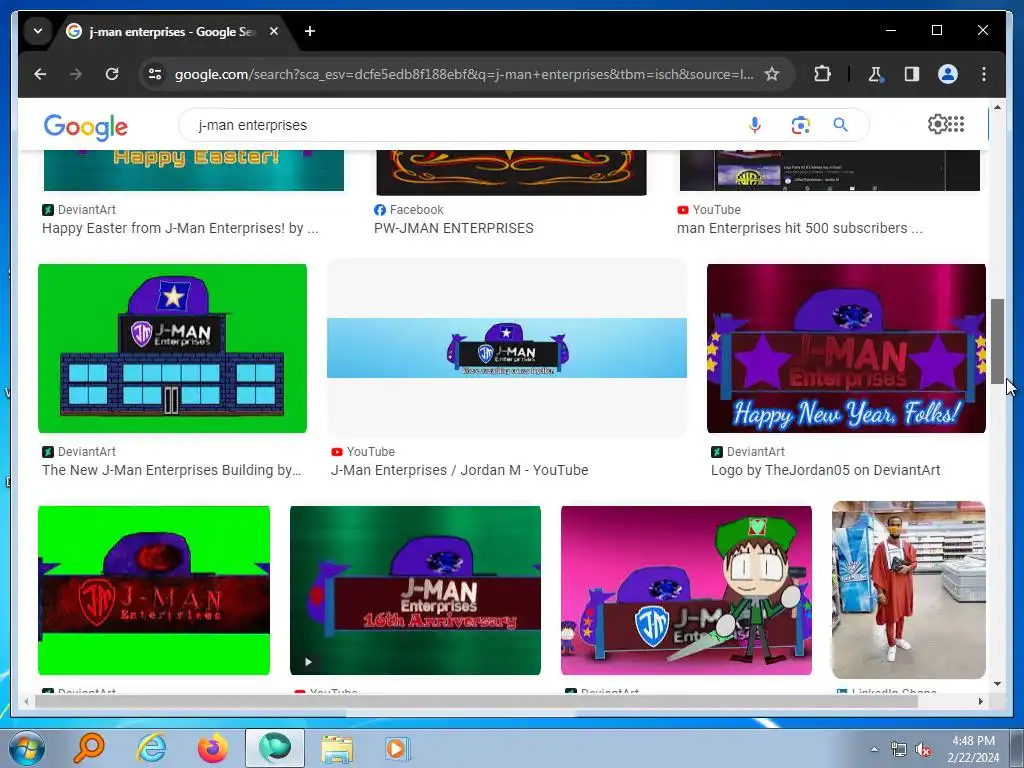
Task: Open the Happy Easter image result
Action: pyautogui.click(x=193, y=170)
